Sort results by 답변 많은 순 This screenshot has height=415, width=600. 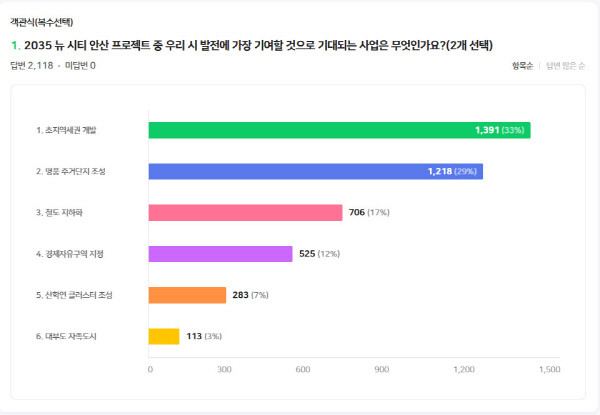tap(565, 66)
